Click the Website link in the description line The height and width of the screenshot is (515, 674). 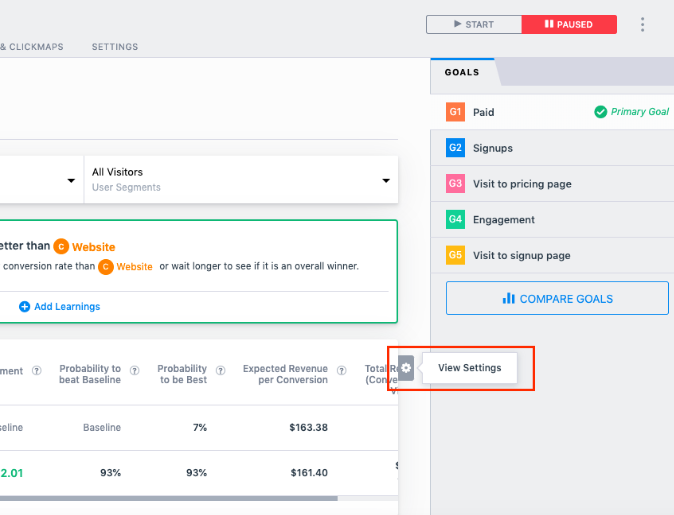[135, 267]
